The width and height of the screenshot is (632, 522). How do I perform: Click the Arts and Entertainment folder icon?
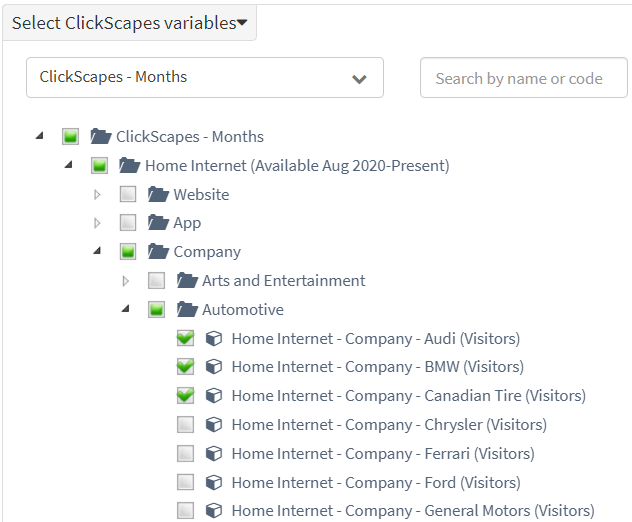[x=187, y=281]
